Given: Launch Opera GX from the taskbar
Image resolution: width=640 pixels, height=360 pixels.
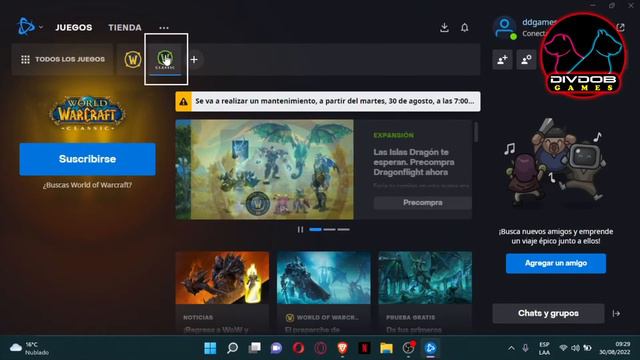Looking at the screenshot, I should (320, 348).
